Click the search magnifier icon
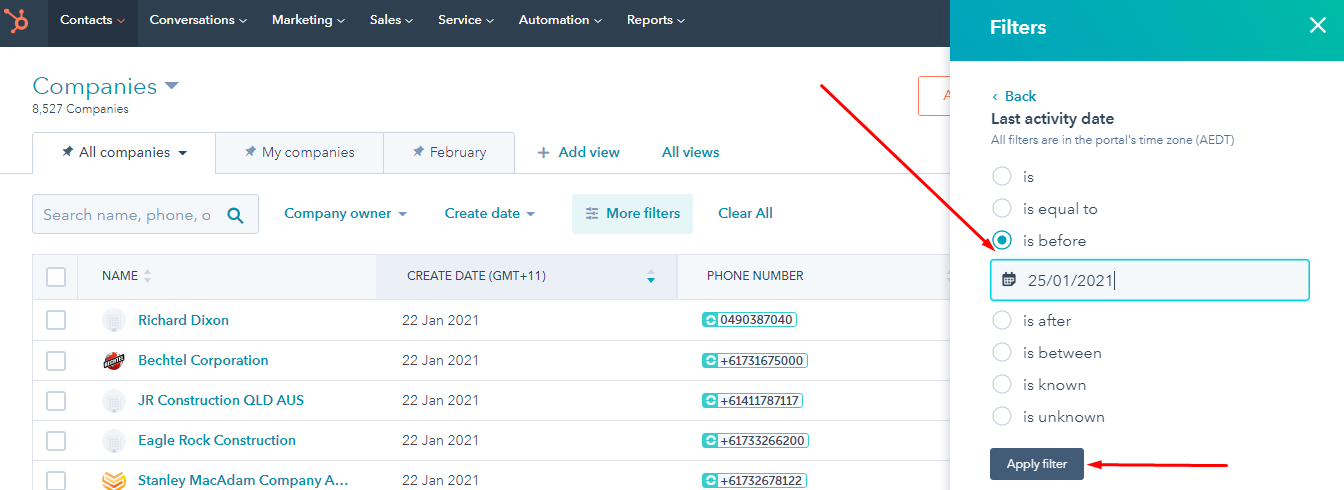 235,215
